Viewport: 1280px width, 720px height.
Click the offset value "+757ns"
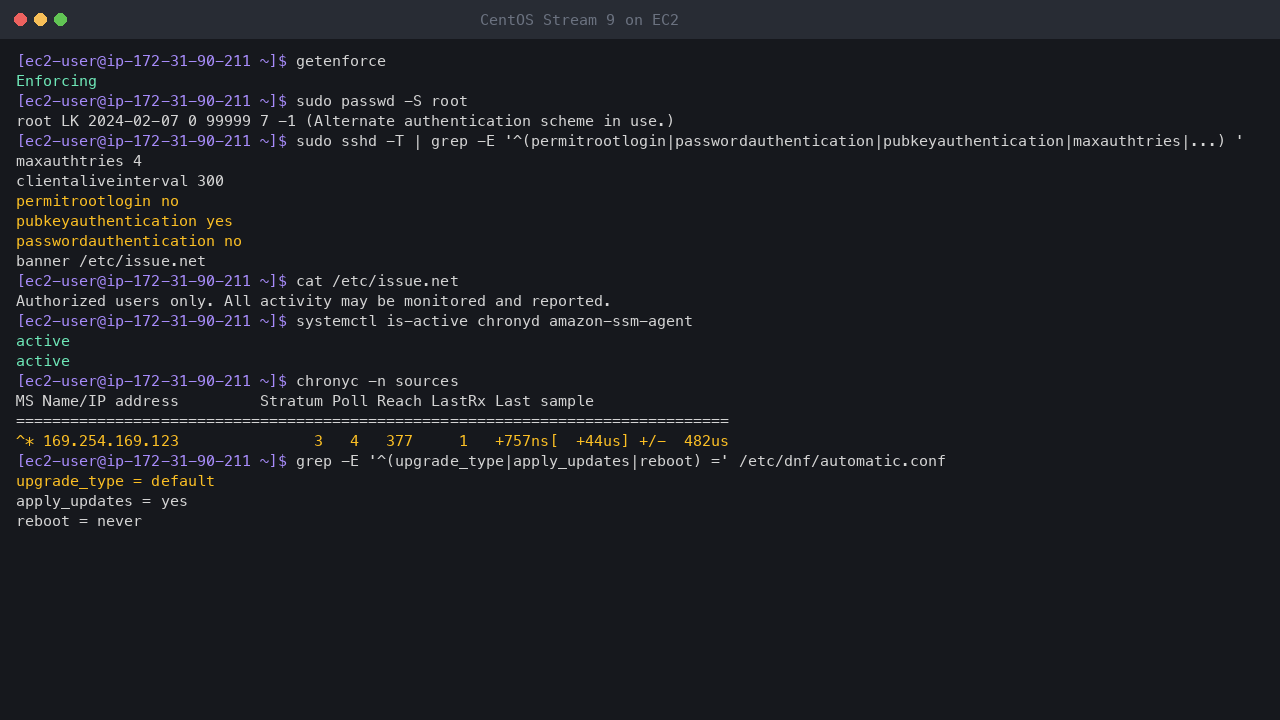click(522, 441)
